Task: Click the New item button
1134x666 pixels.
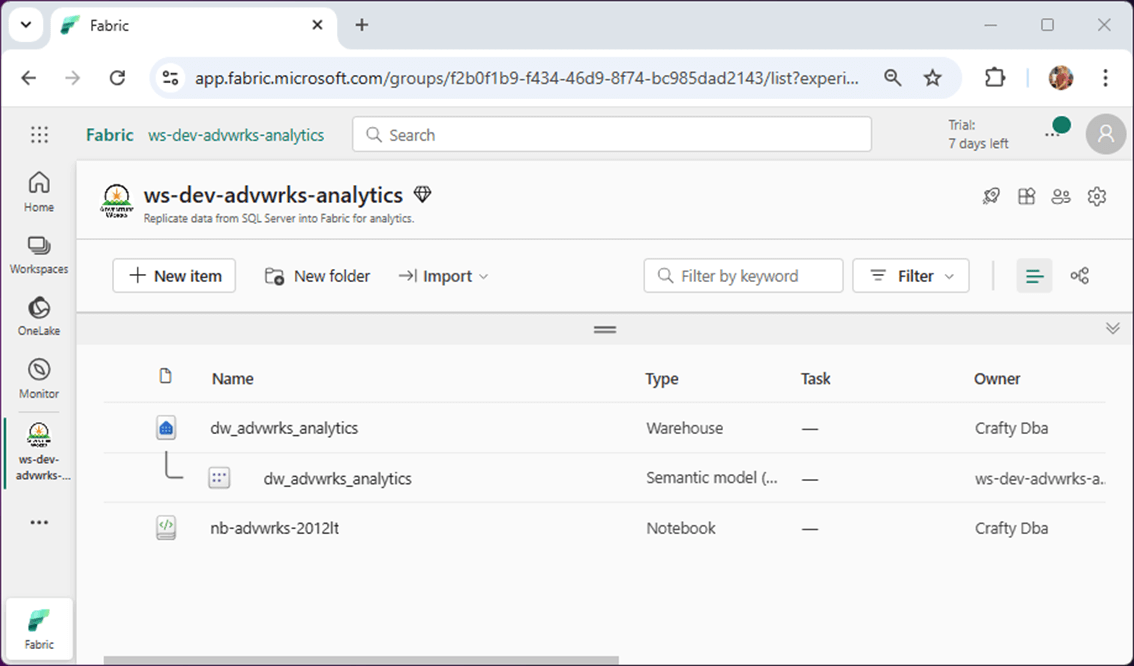Action: (174, 276)
